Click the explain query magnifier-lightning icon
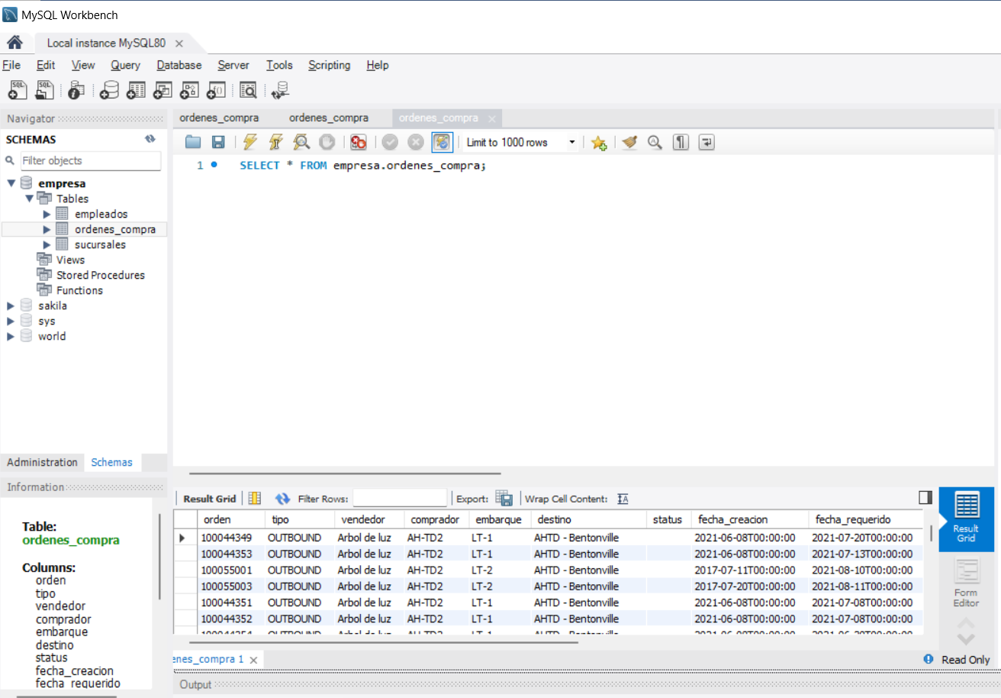 point(301,142)
